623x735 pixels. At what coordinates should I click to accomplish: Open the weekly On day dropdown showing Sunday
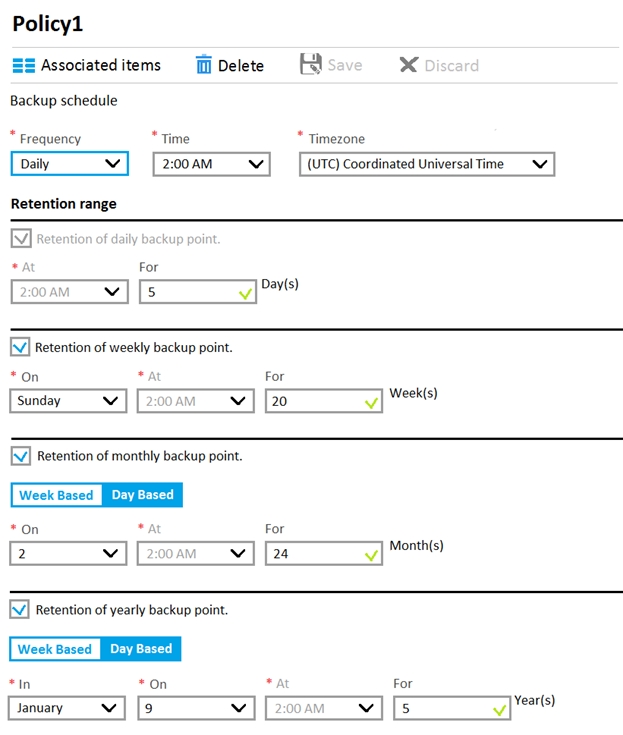(x=68, y=401)
